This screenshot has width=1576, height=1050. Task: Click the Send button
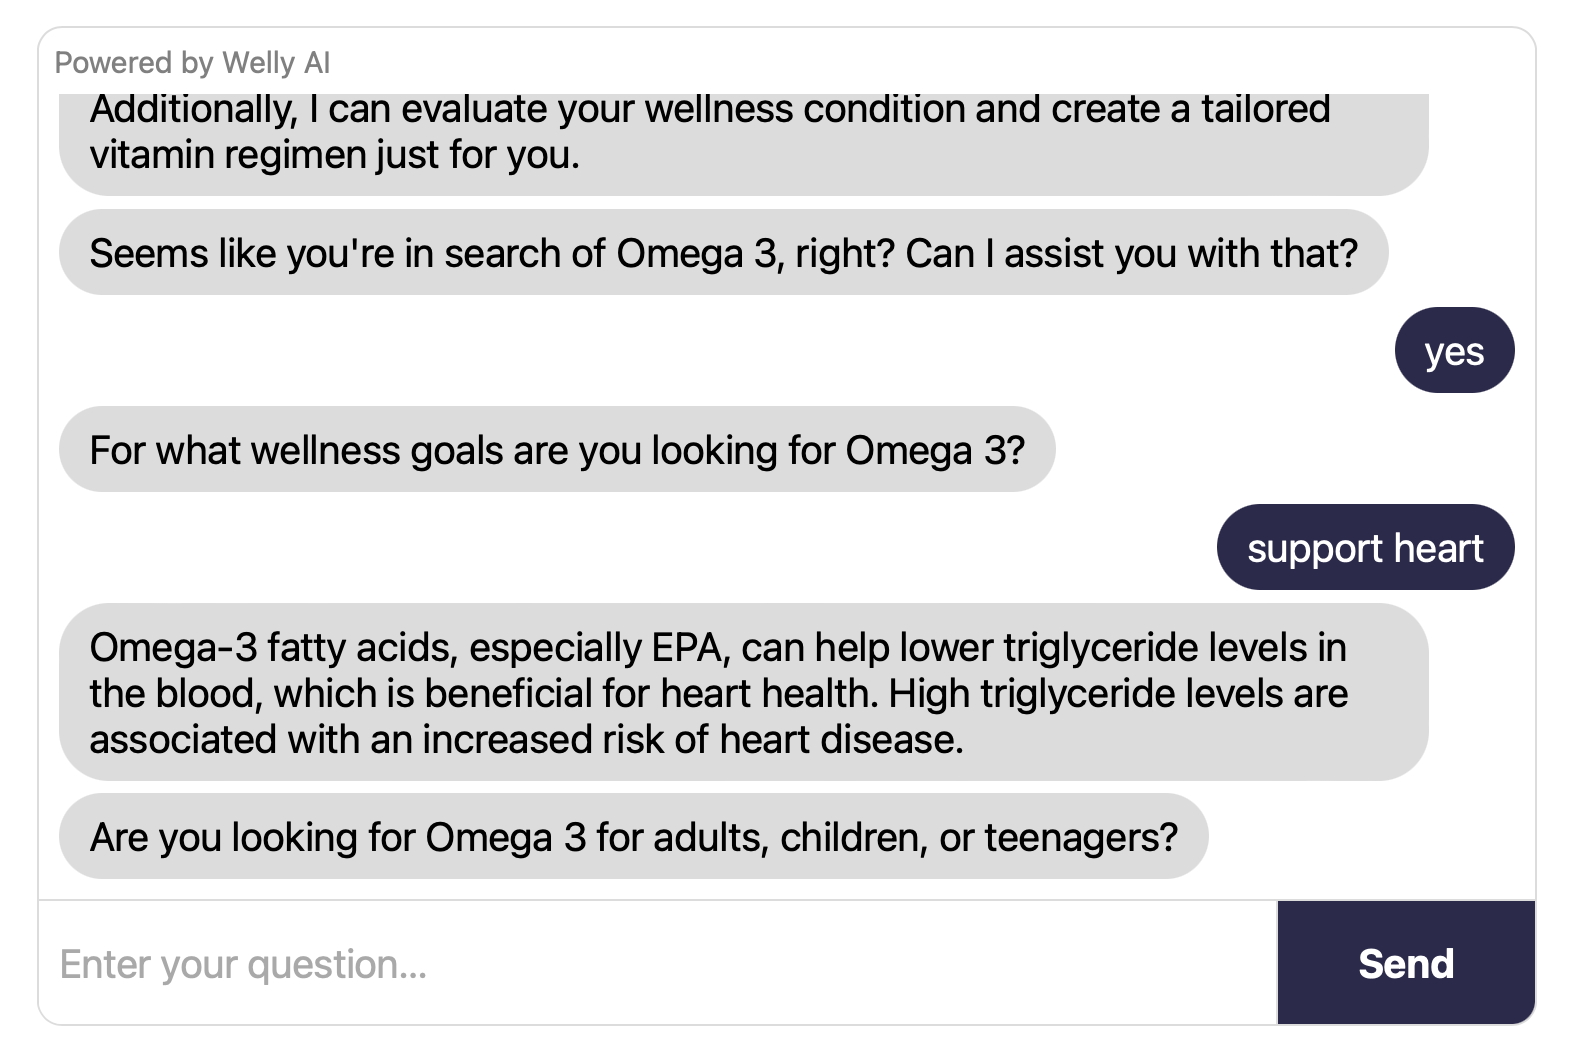click(x=1405, y=963)
